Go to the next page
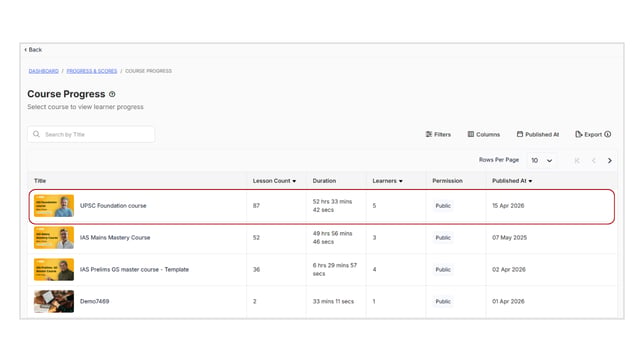Image resolution: width=644 pixels, height=362 pixels. point(610,161)
